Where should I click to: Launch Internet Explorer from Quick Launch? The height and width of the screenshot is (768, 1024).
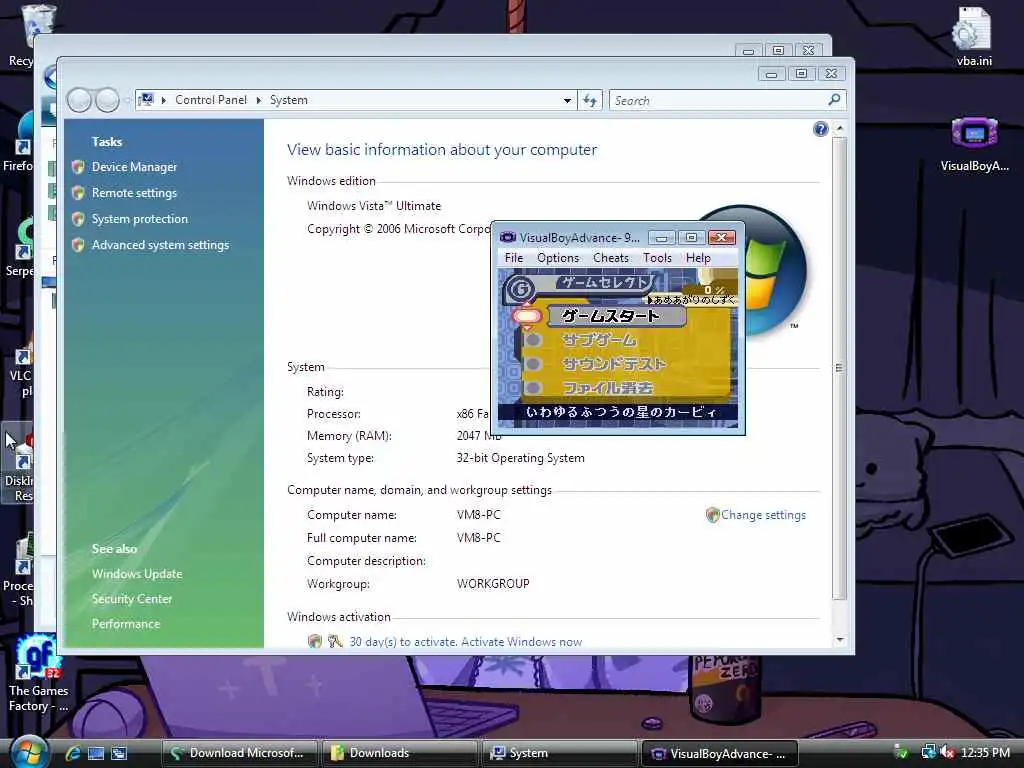click(x=72, y=754)
